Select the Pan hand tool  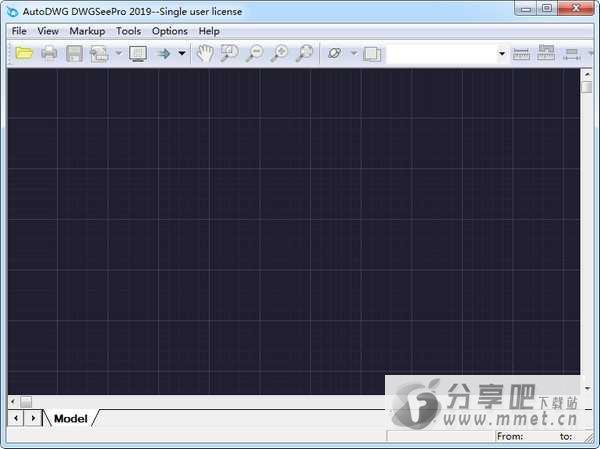(205, 53)
